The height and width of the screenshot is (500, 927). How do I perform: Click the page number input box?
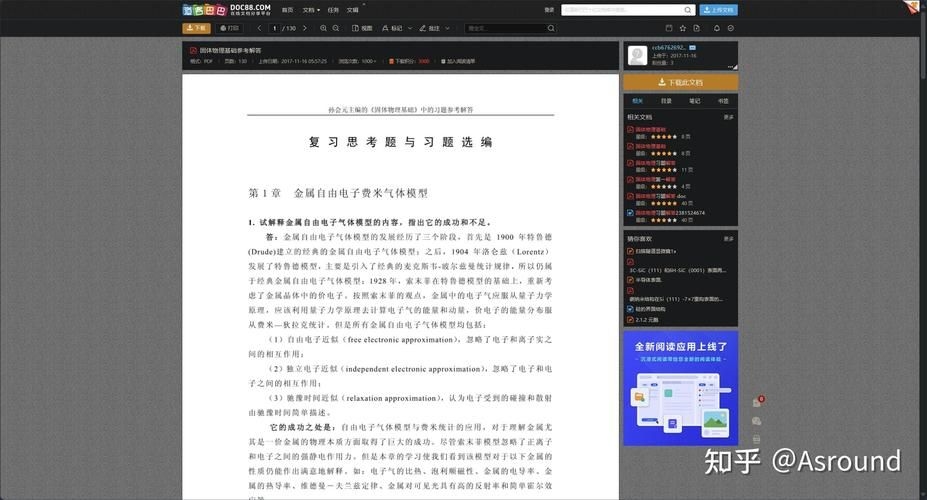(274, 28)
